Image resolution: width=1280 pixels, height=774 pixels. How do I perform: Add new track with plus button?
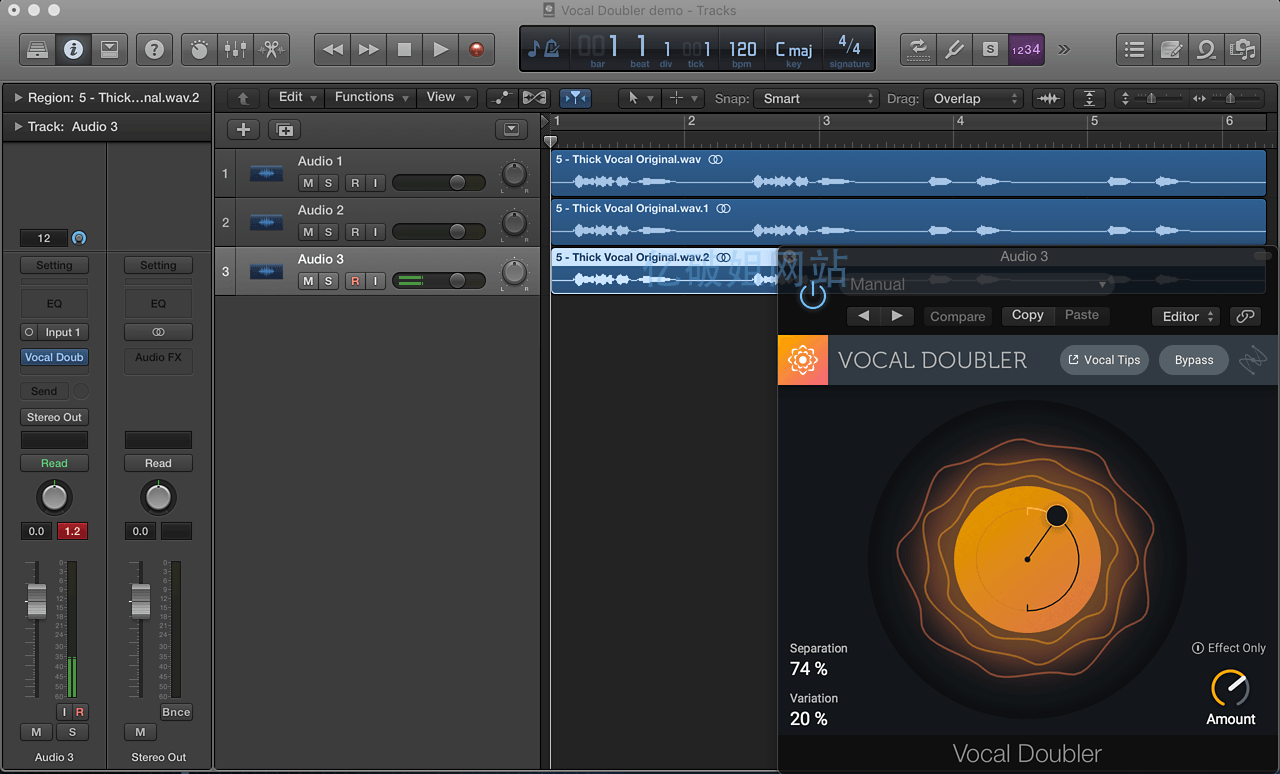click(x=243, y=130)
